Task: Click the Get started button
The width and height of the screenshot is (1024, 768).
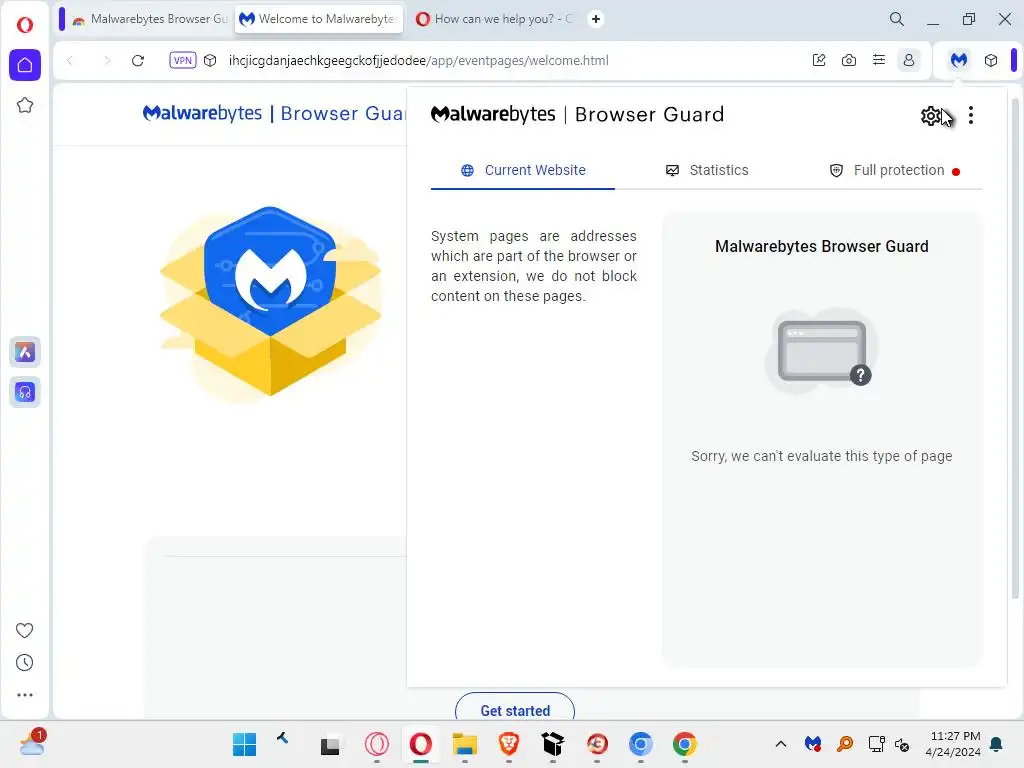Action: tap(515, 709)
